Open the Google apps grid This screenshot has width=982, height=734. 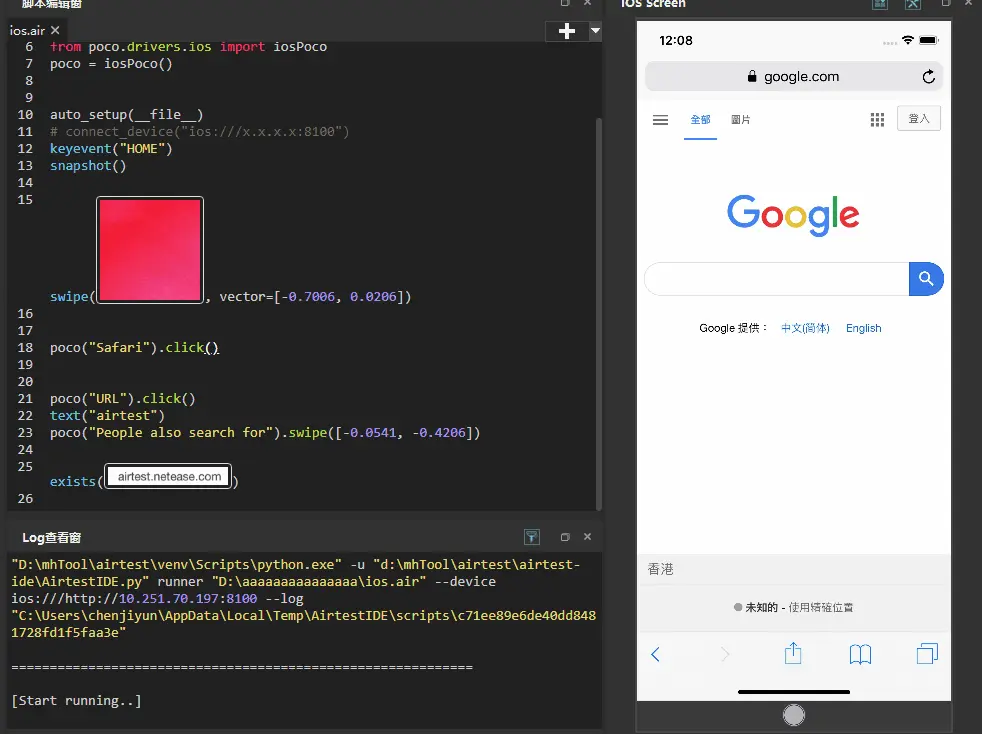click(x=877, y=120)
